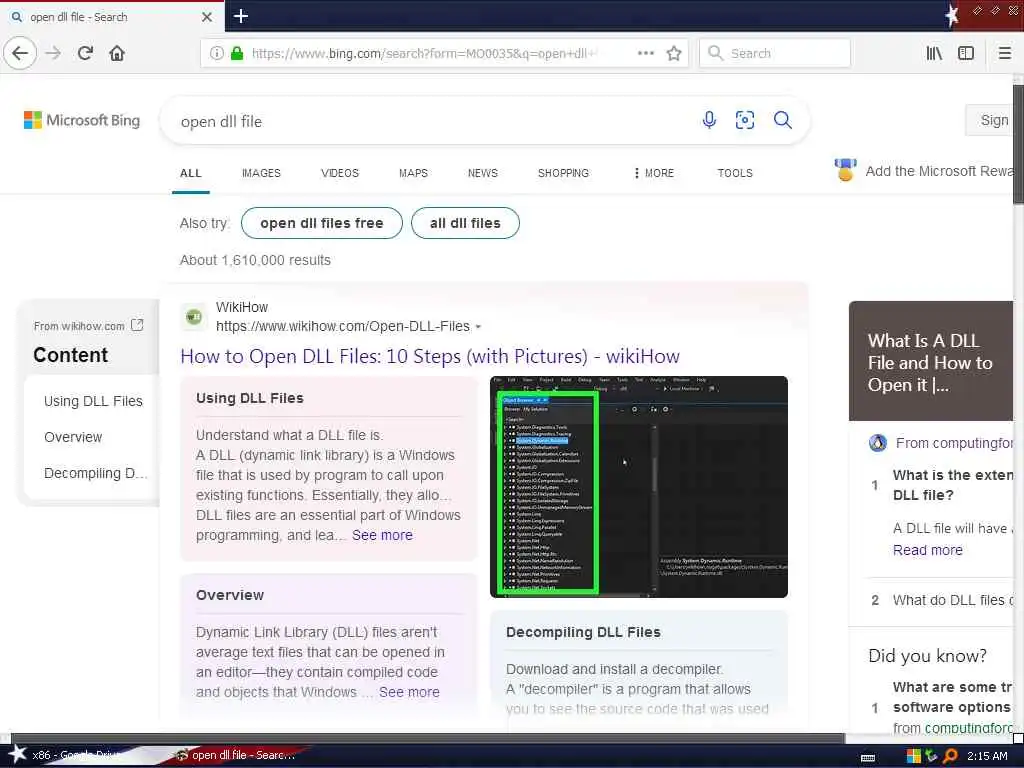
Task: Click the browser forward arrow
Action: (54, 53)
